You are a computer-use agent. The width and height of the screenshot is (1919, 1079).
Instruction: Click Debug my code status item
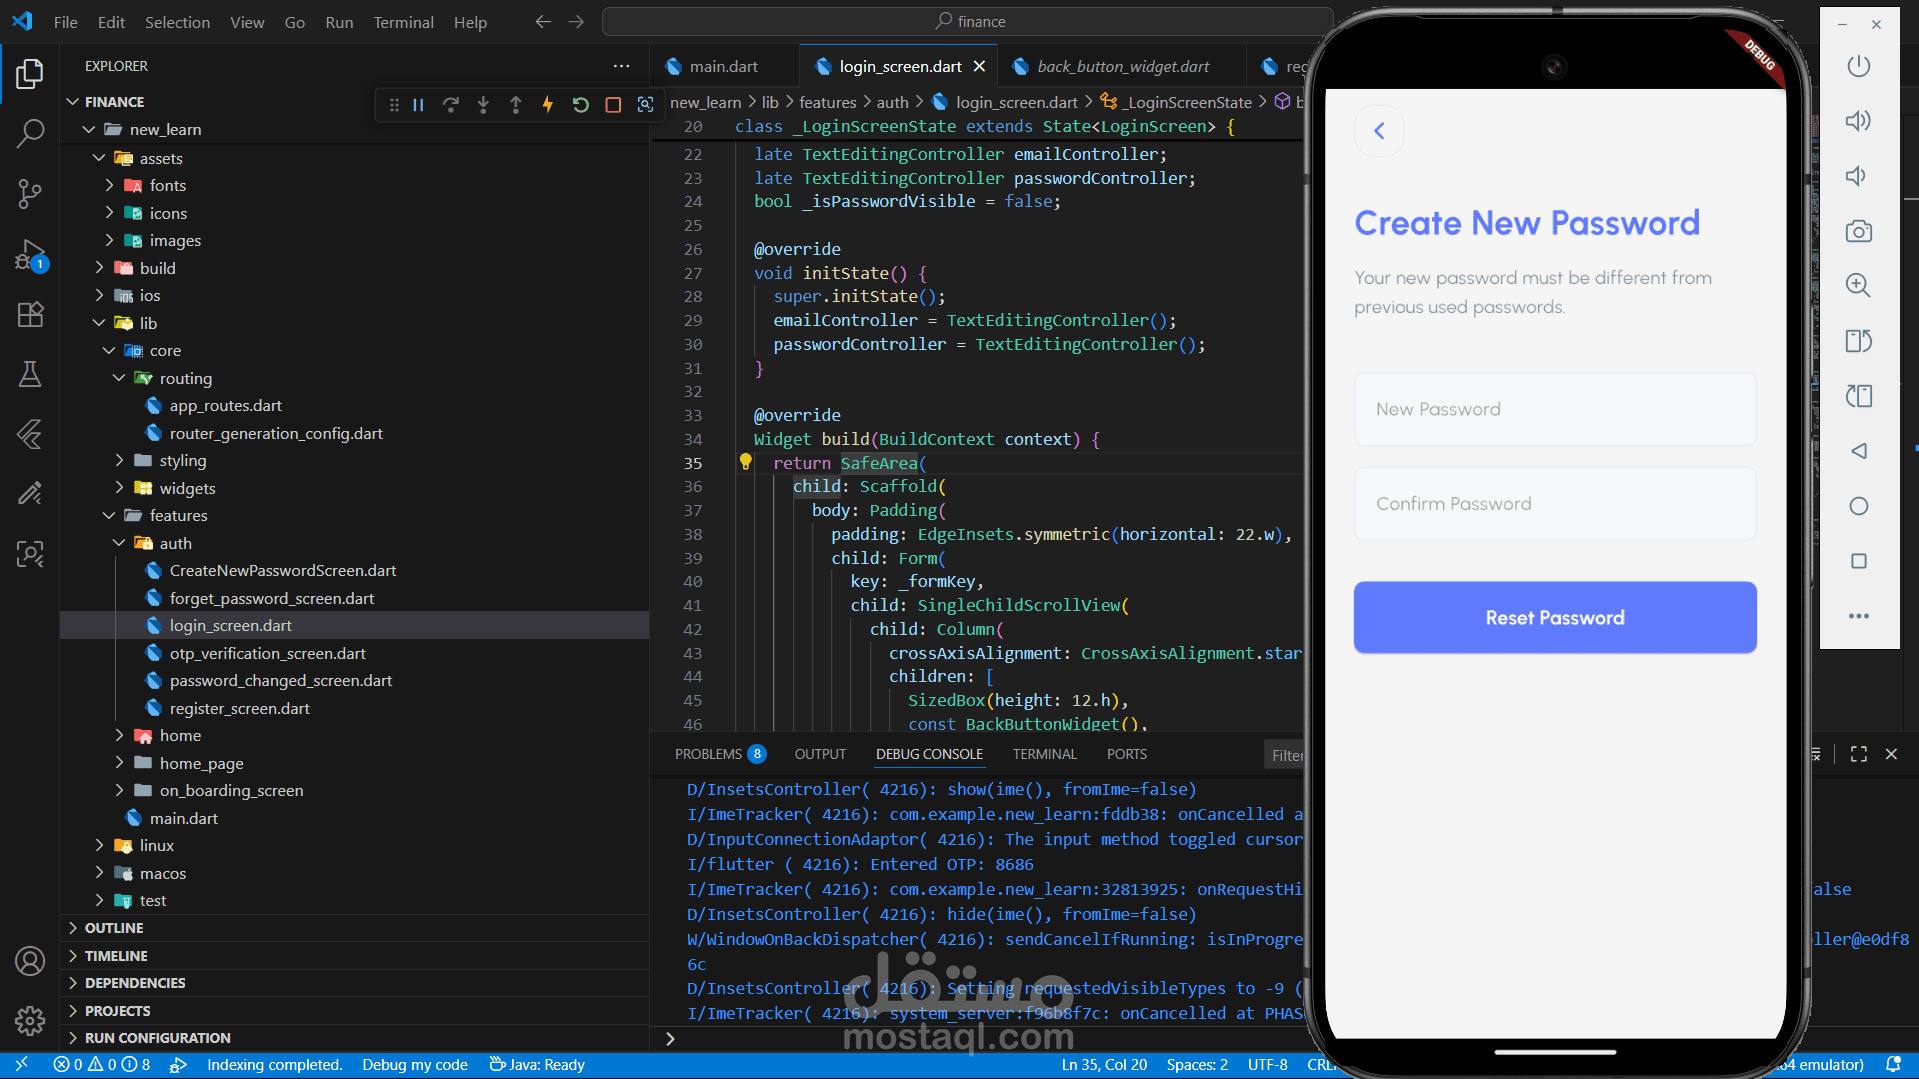pos(415,1065)
